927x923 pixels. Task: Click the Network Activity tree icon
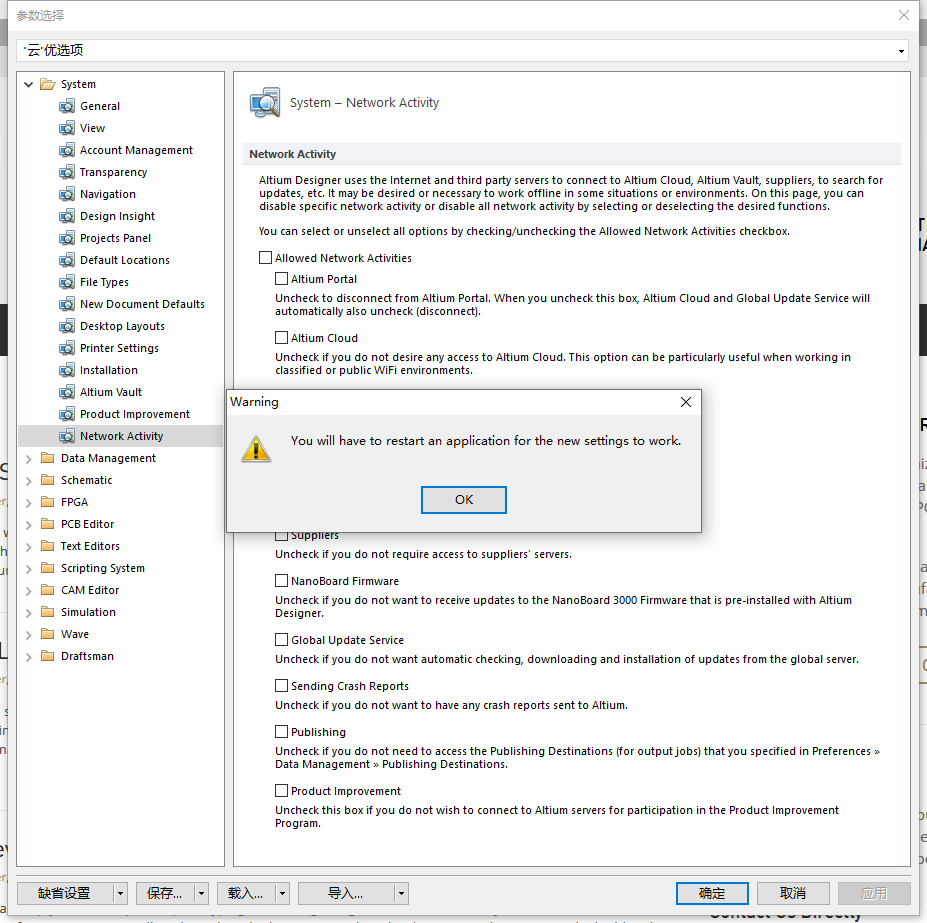pyautogui.click(x=67, y=436)
